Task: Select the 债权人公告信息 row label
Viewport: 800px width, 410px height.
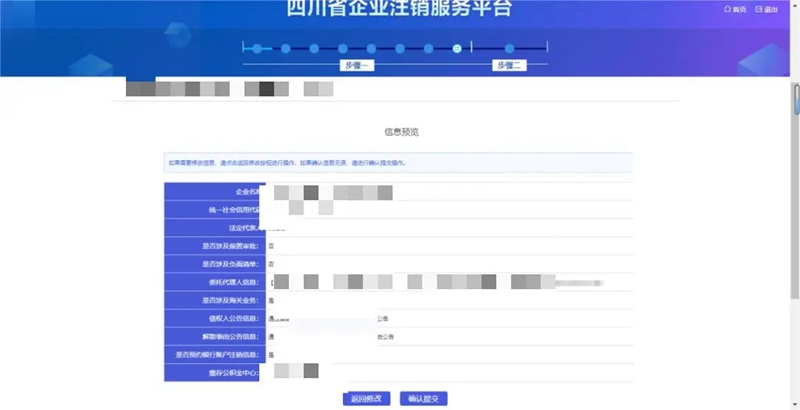Action: pos(215,319)
